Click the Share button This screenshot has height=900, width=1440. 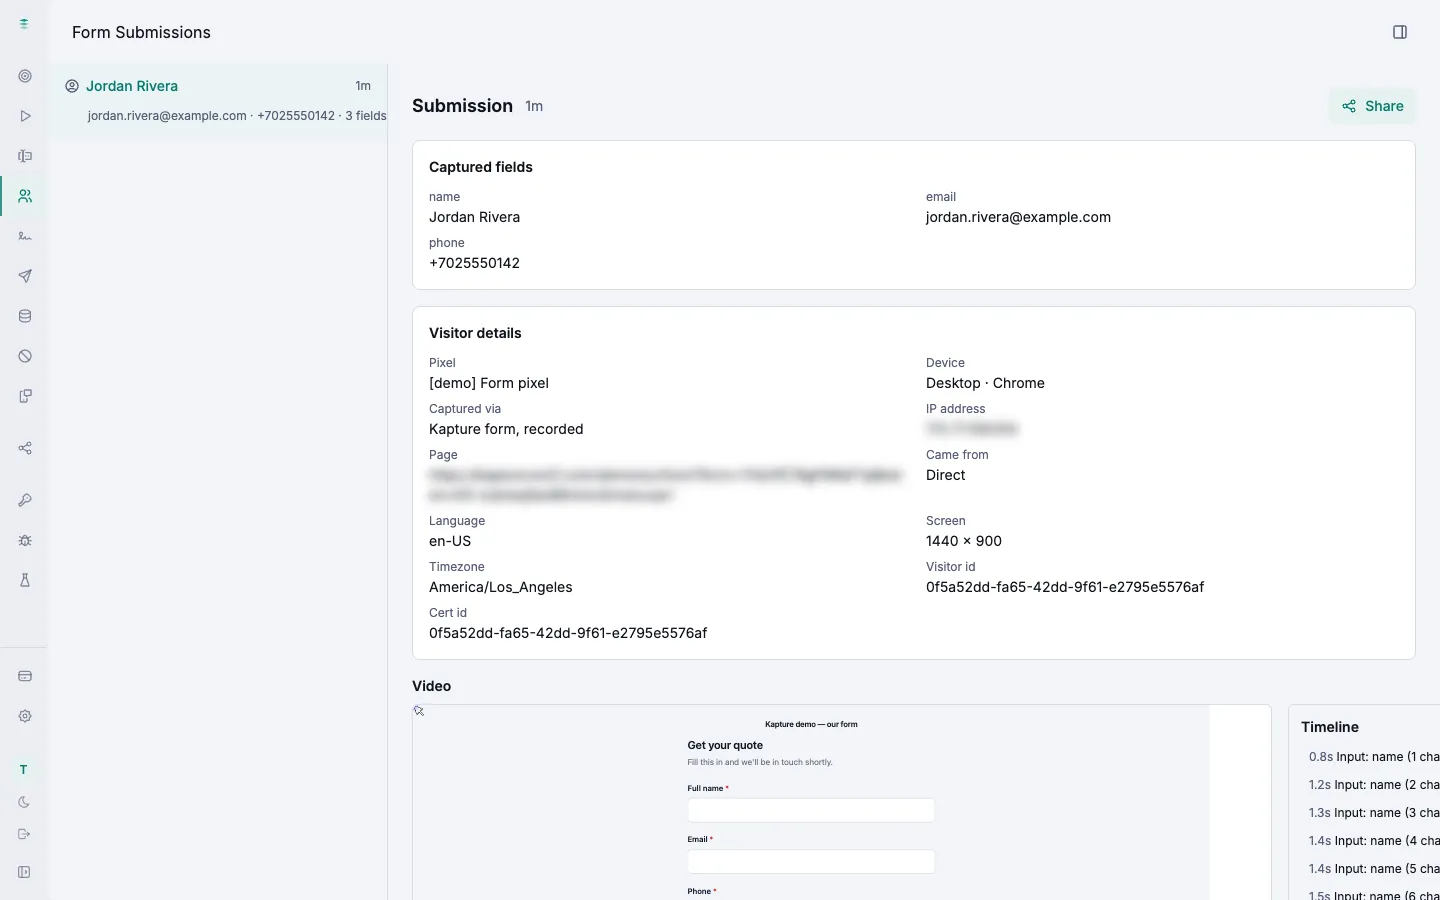1372,106
